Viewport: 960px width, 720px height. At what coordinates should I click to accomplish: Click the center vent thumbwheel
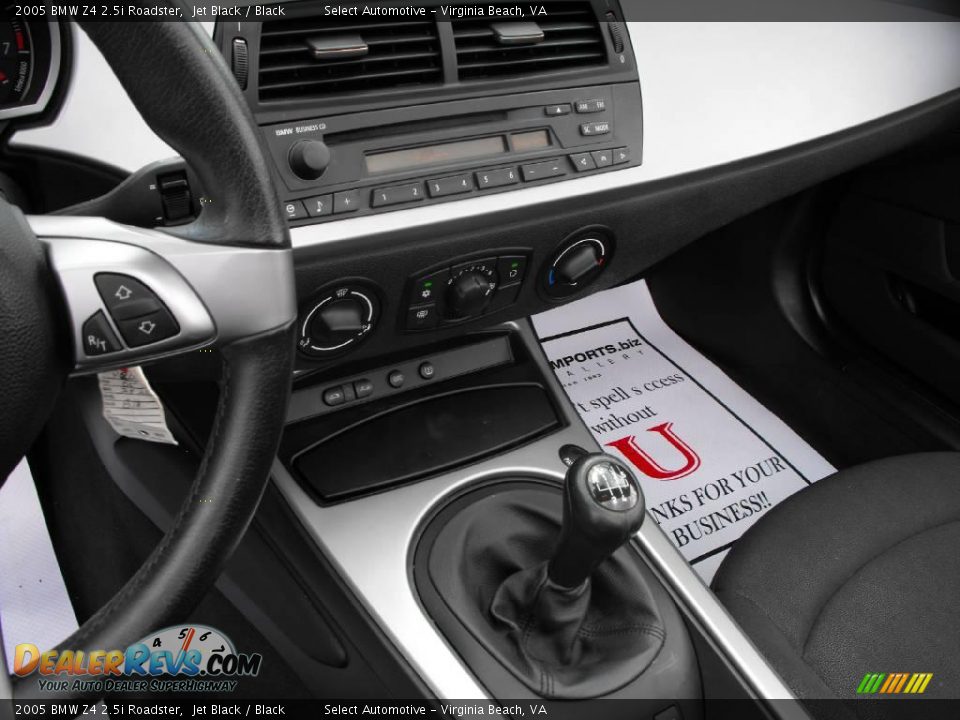click(x=239, y=63)
